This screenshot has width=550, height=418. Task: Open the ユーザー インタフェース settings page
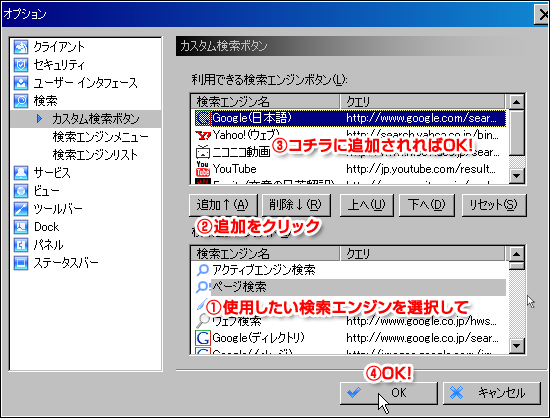85,83
